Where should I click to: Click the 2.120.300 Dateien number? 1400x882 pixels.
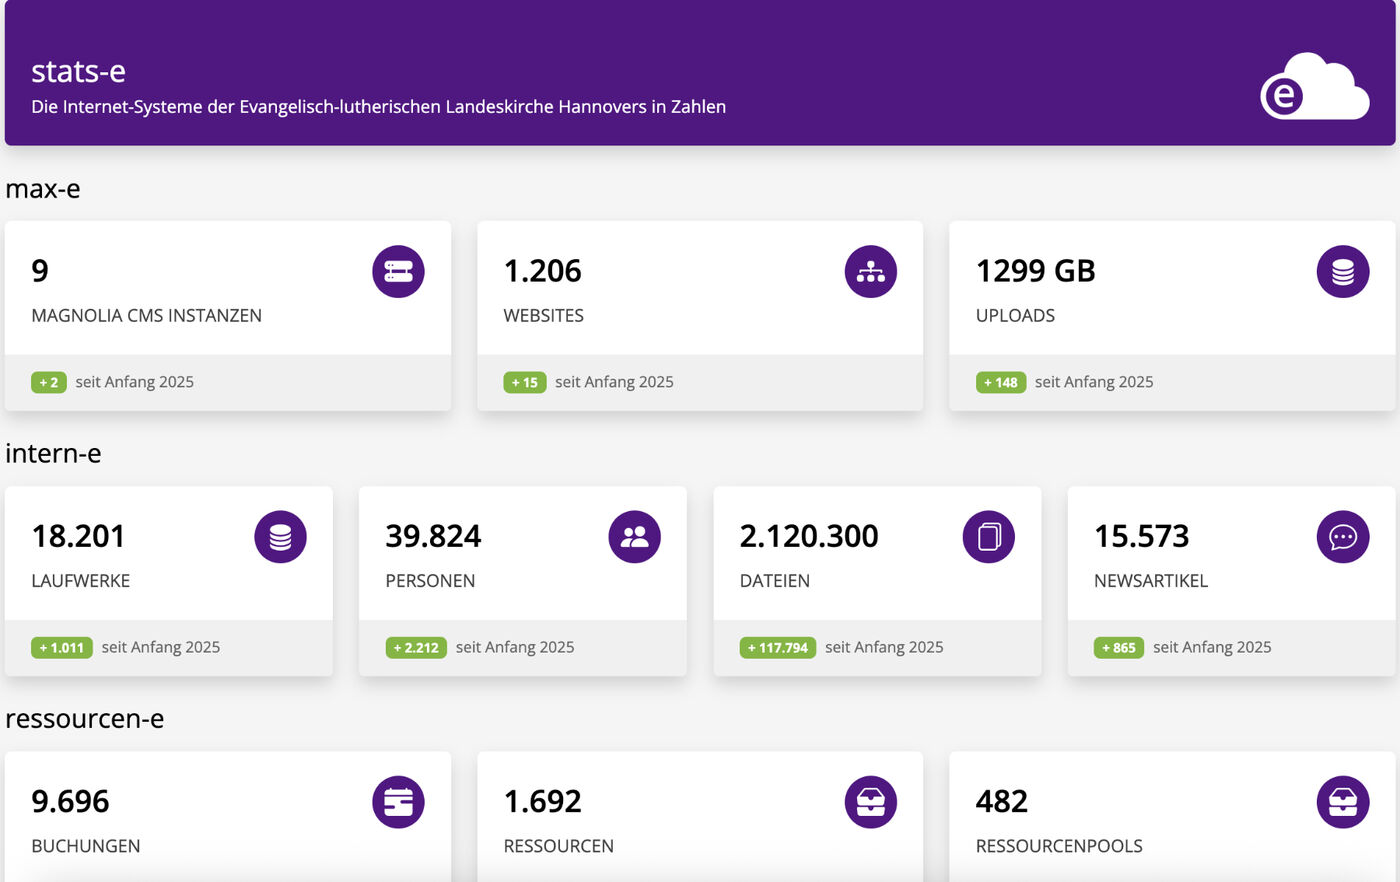[x=808, y=536]
